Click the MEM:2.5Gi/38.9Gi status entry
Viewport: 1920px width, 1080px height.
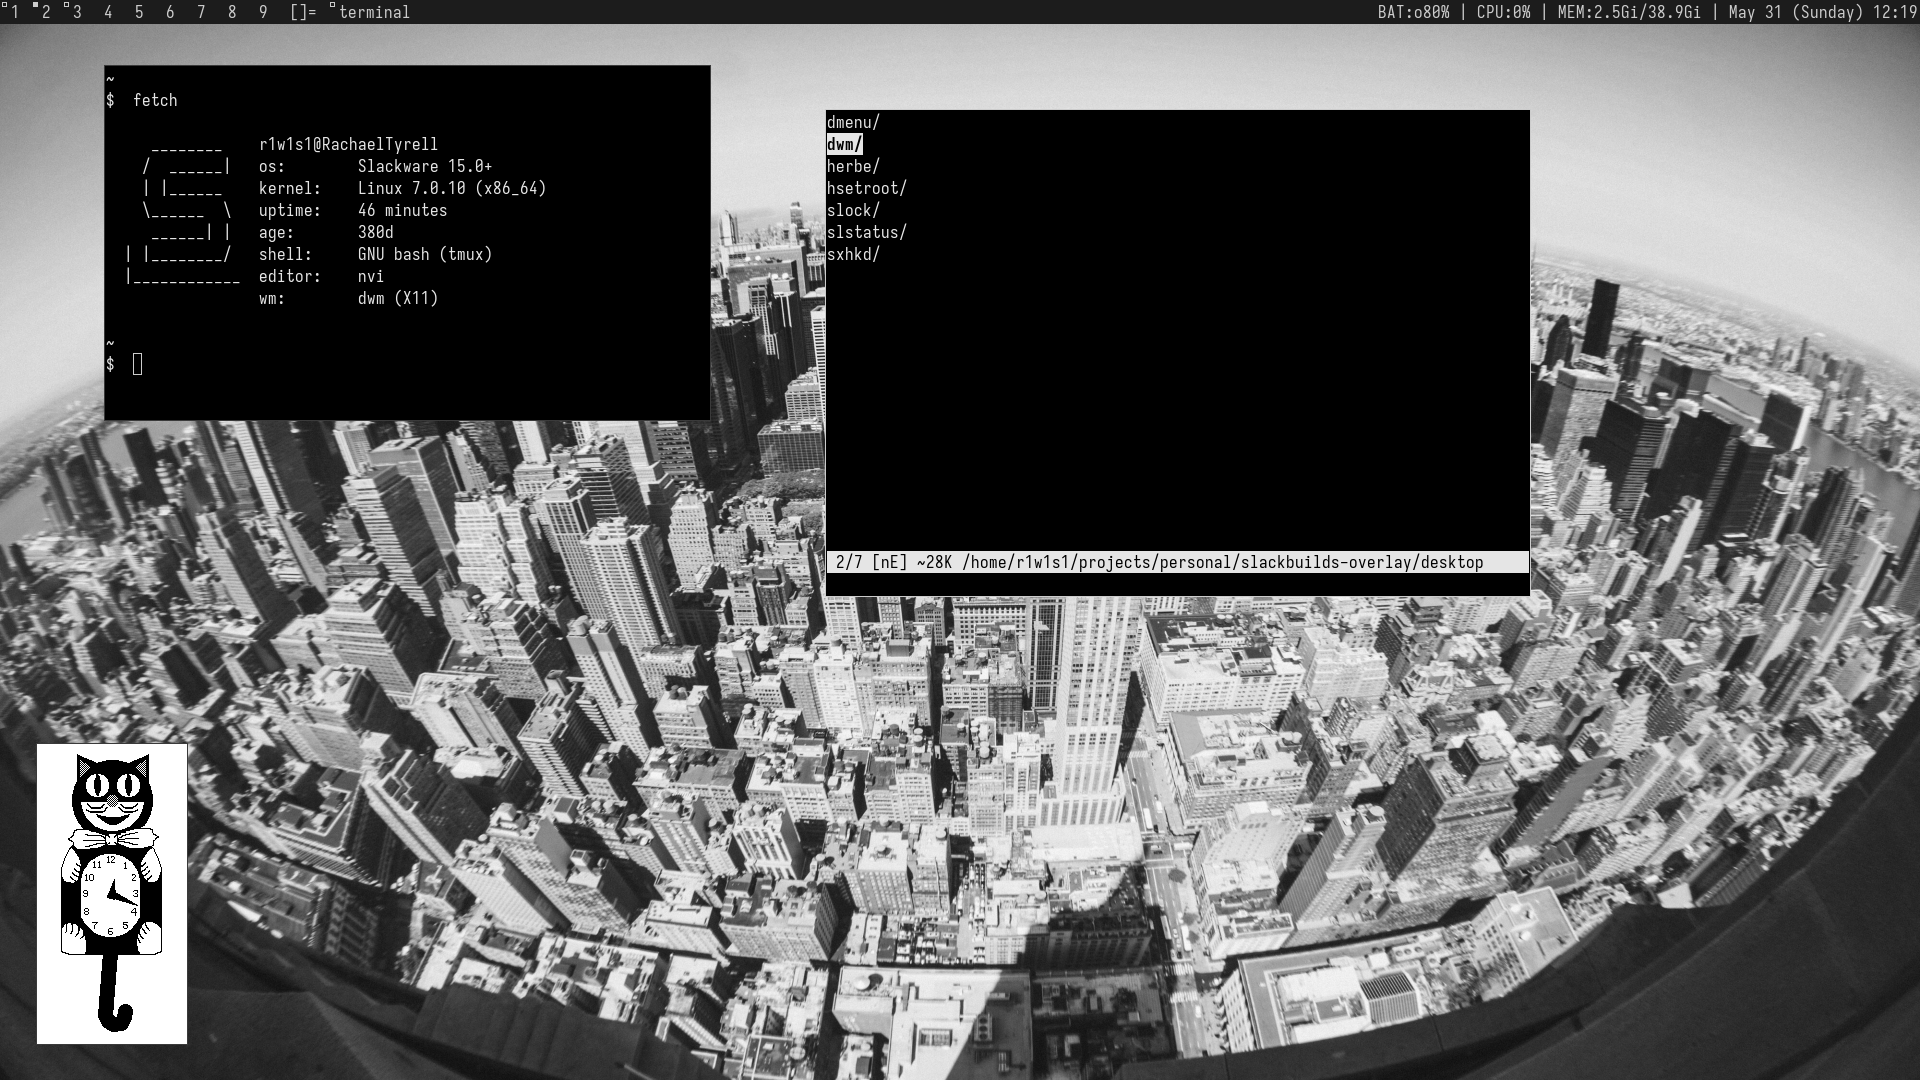coord(1629,12)
